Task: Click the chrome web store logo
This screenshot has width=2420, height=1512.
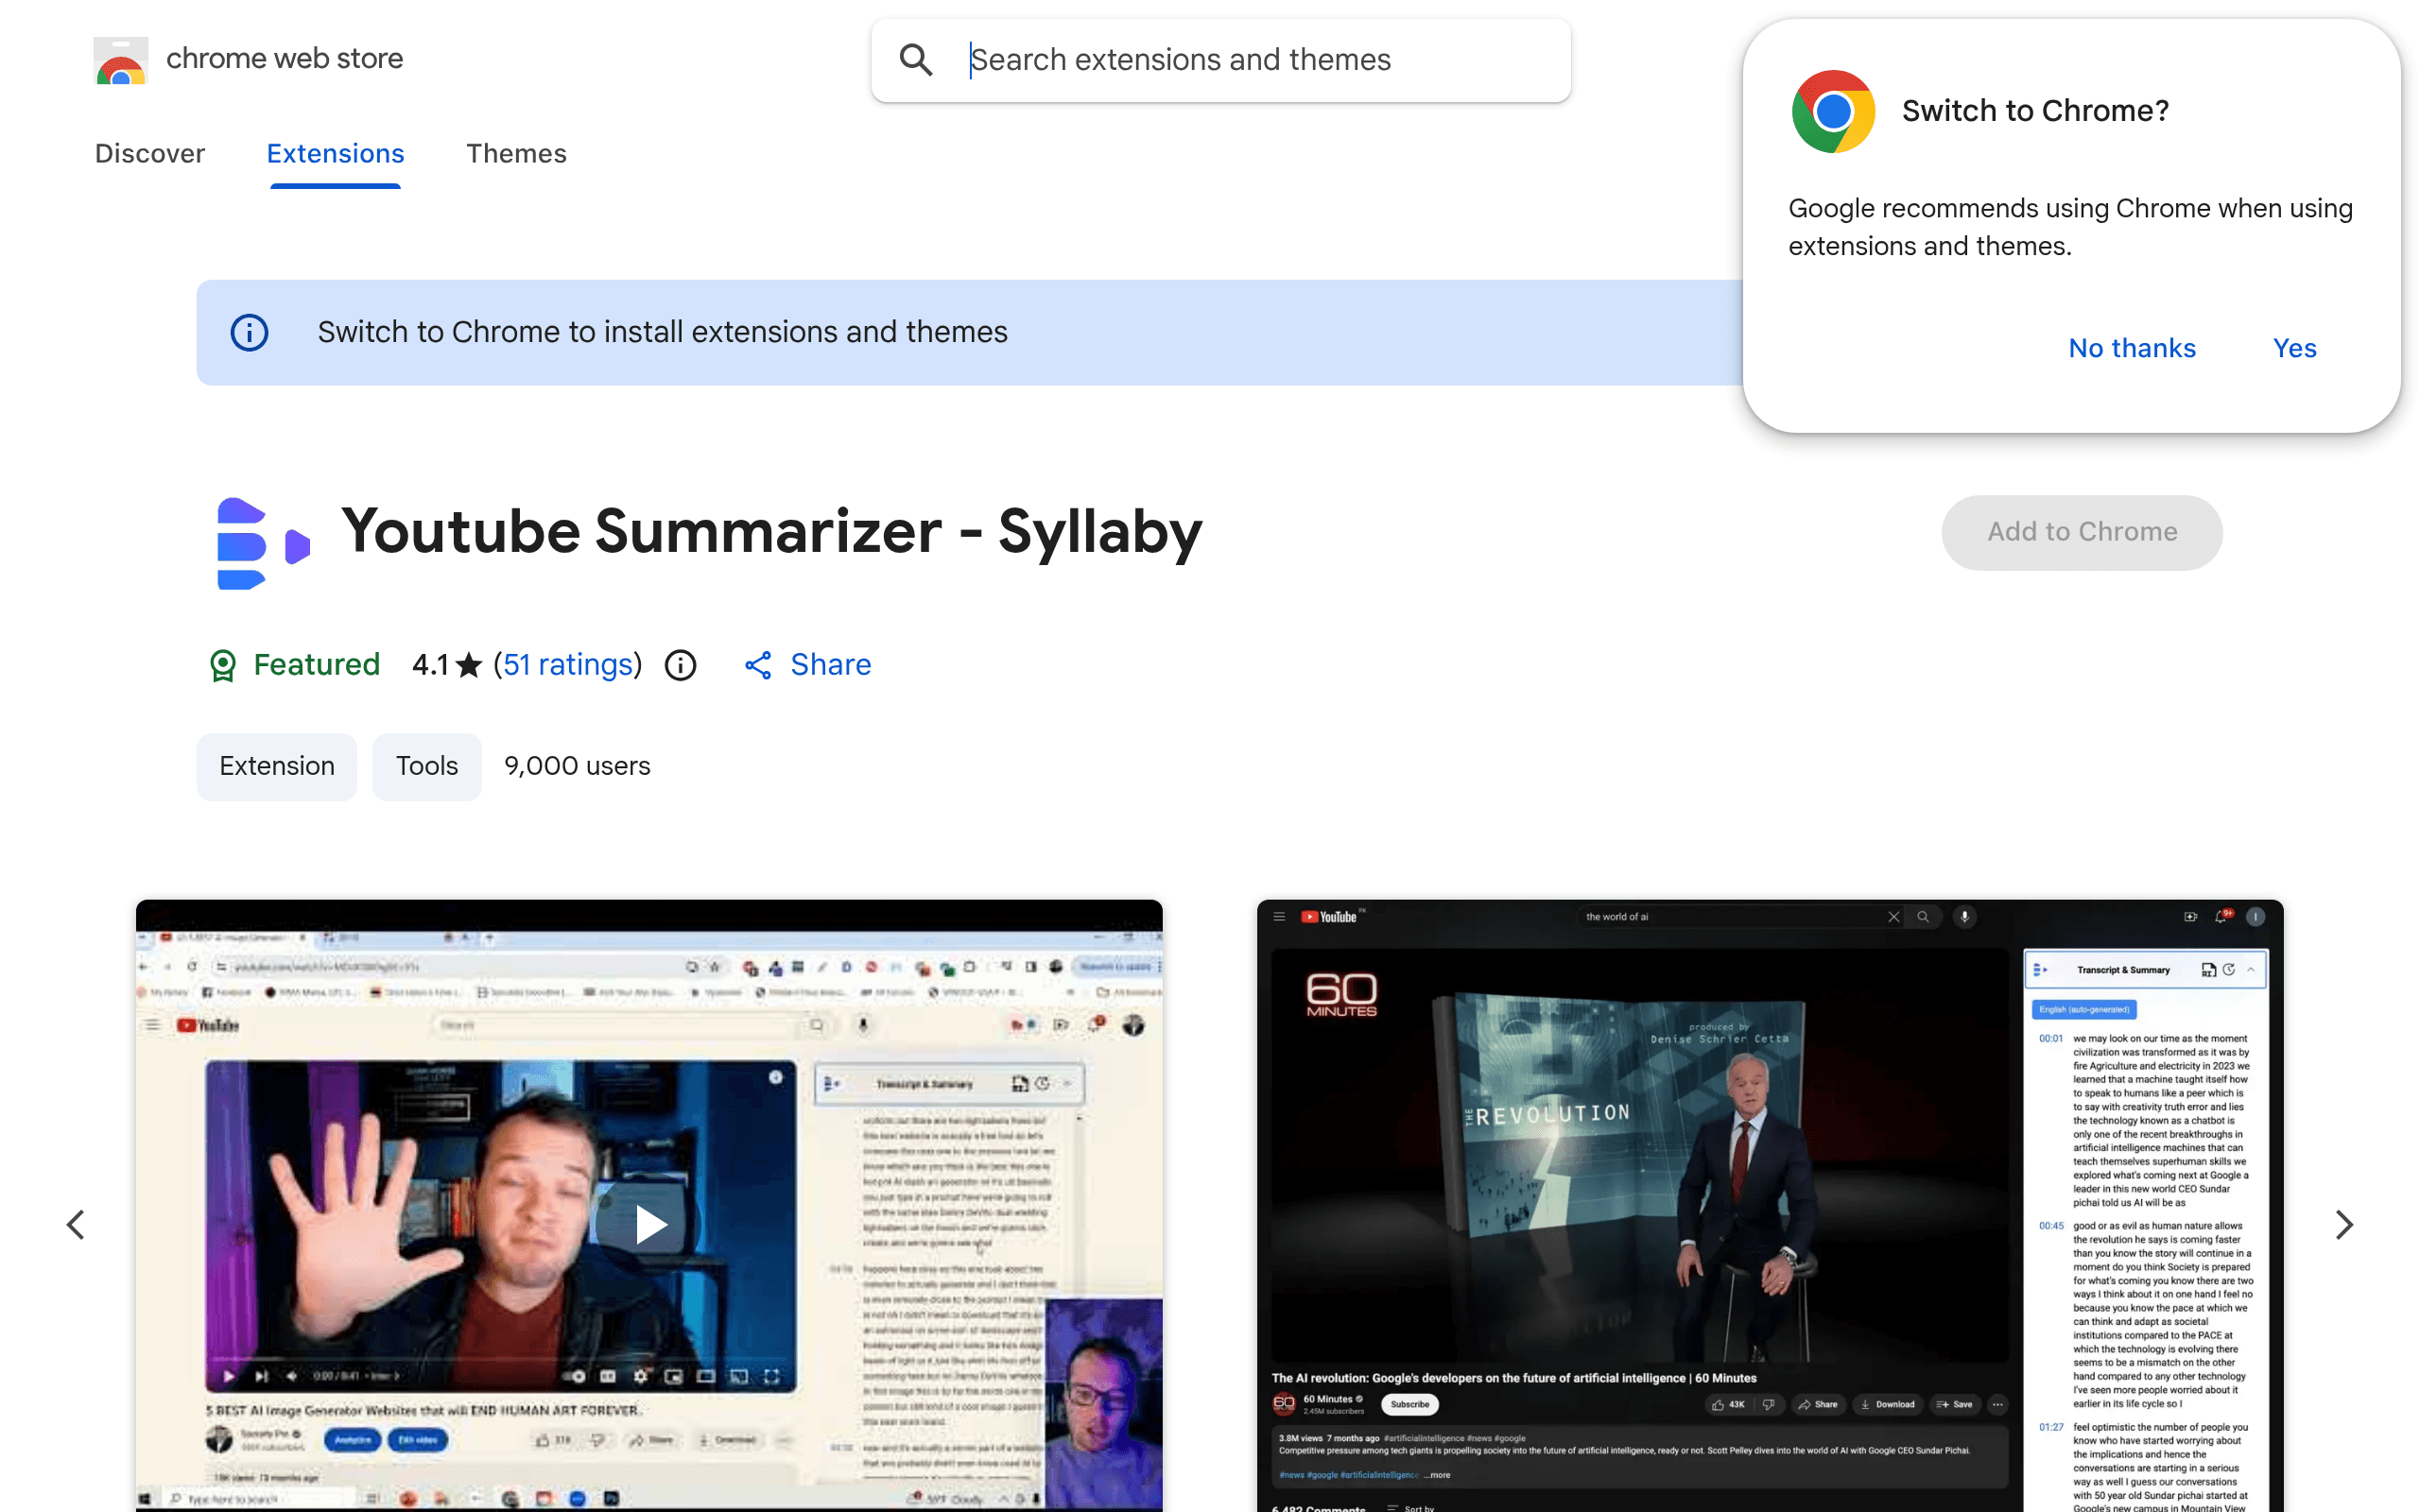Action: (x=120, y=60)
